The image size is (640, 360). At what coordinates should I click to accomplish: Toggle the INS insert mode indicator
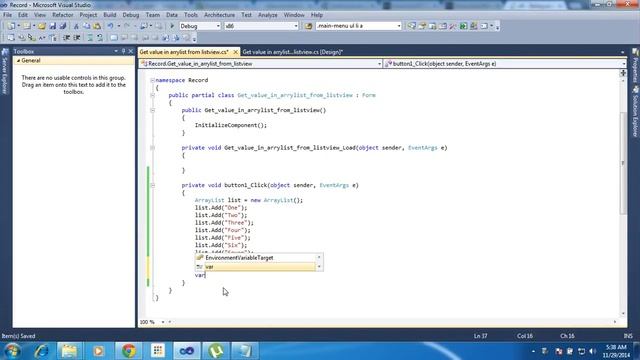coord(628,336)
